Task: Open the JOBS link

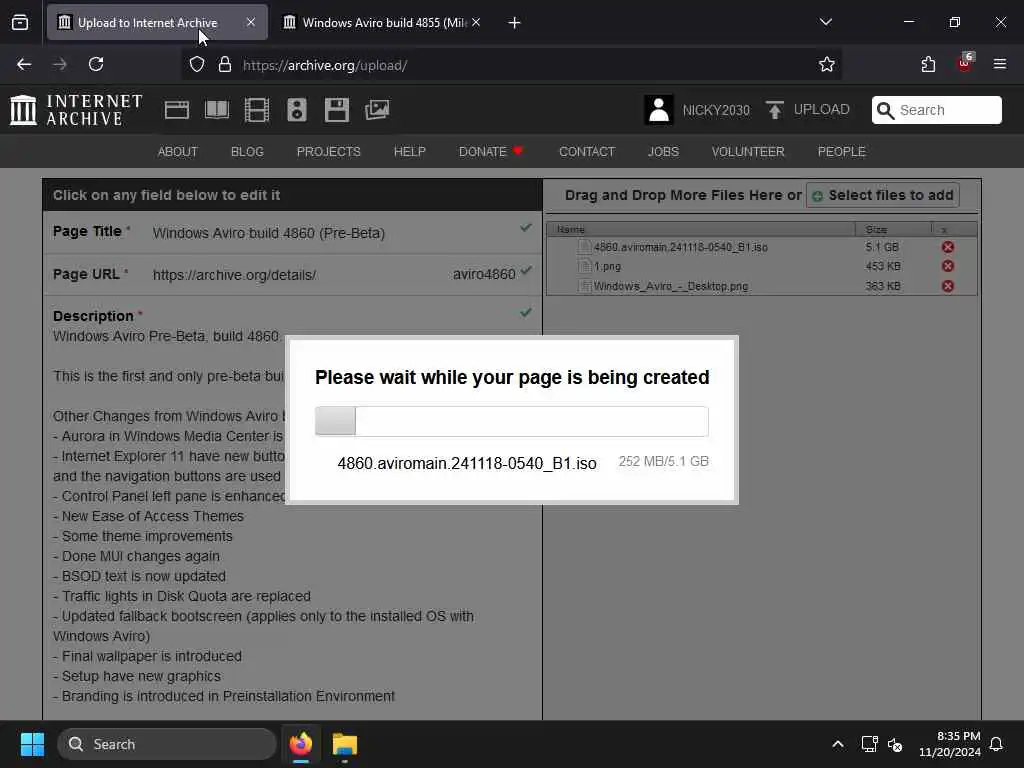Action: pos(664,152)
